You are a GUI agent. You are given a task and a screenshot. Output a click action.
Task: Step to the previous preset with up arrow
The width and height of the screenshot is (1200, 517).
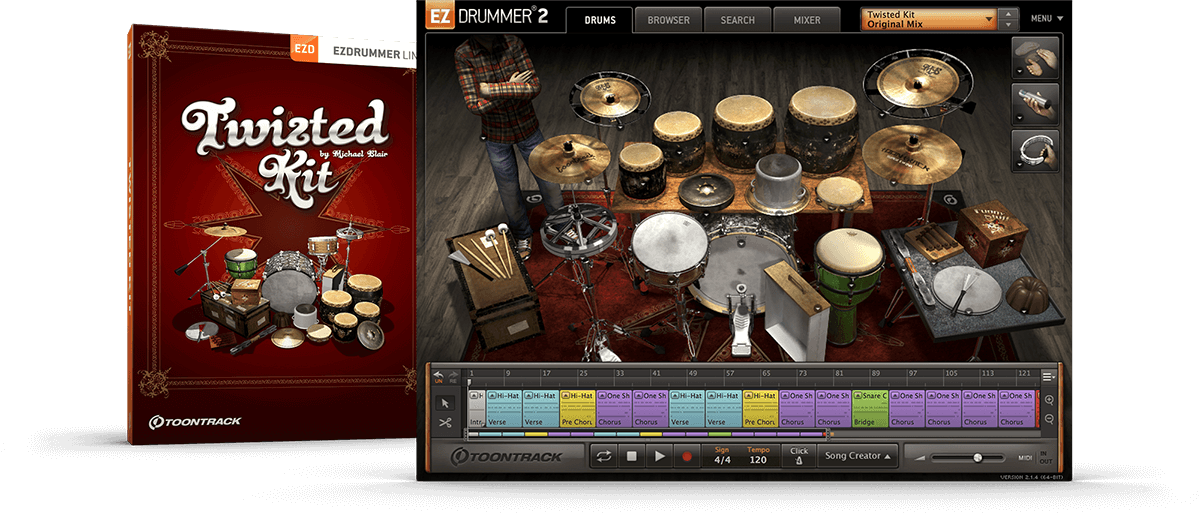coord(1010,14)
